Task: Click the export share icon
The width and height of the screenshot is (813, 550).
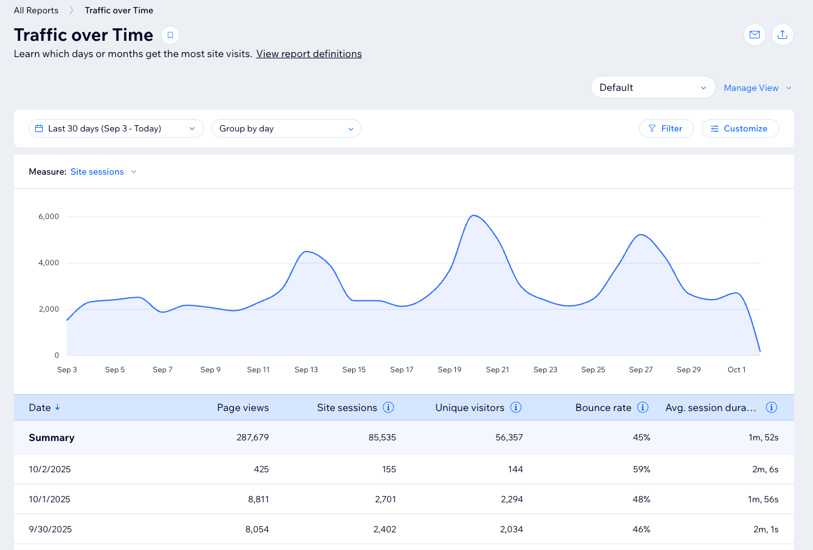Action: coord(783,35)
